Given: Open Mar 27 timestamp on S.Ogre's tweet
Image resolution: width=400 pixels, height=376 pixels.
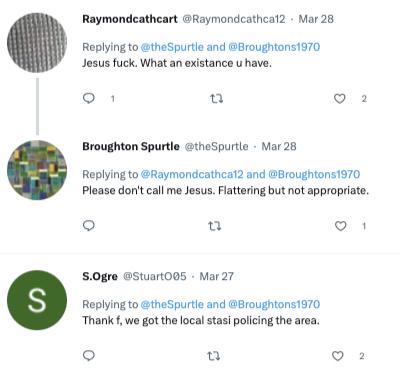Looking at the screenshot, I should pyautogui.click(x=217, y=276).
